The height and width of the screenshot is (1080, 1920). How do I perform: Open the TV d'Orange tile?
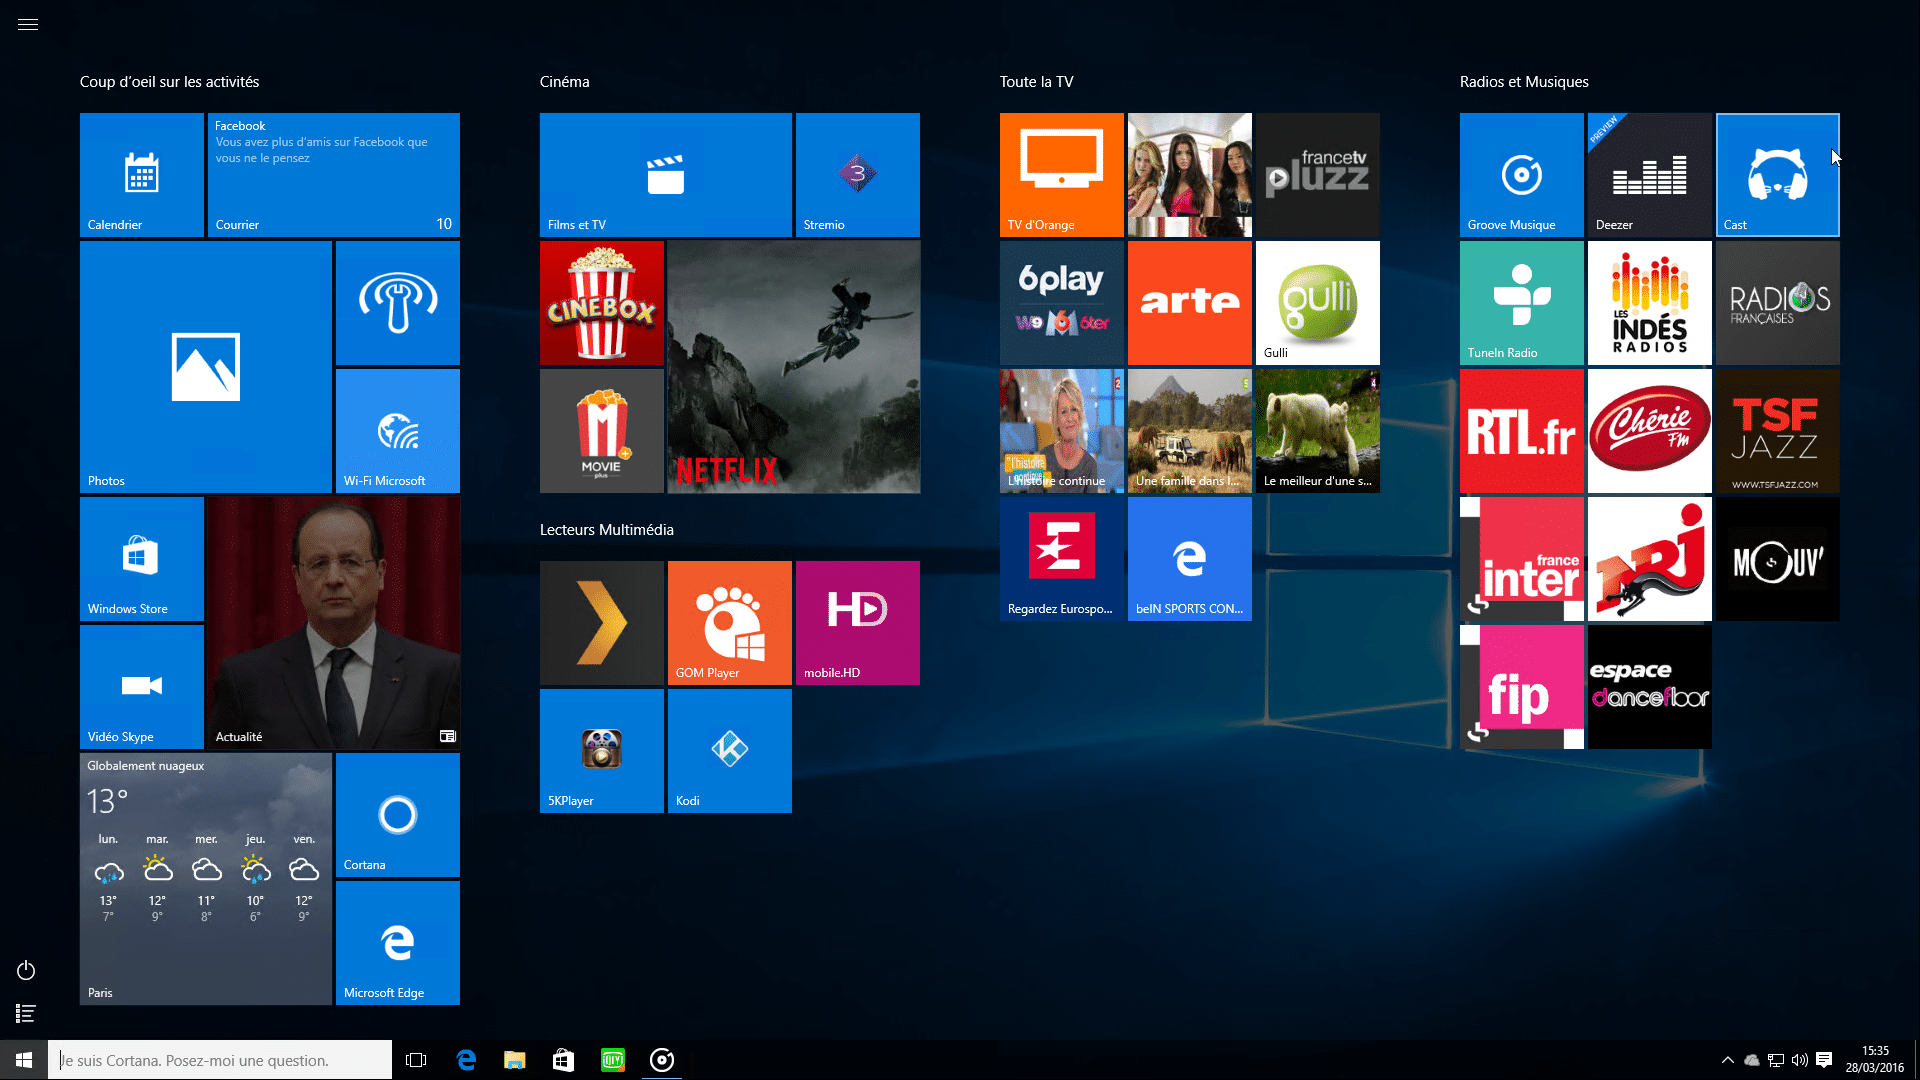click(1061, 175)
